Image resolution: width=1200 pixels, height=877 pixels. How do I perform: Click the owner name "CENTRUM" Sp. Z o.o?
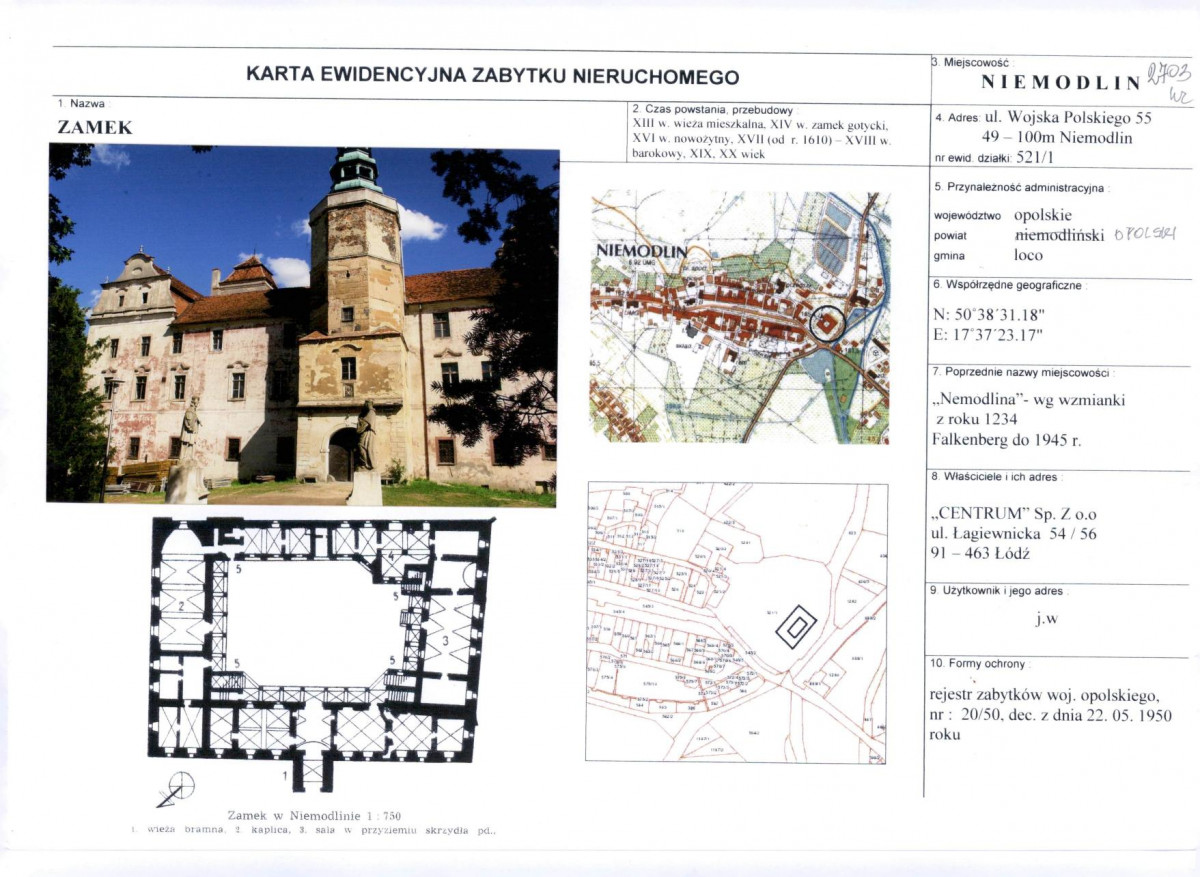[x=1013, y=514]
